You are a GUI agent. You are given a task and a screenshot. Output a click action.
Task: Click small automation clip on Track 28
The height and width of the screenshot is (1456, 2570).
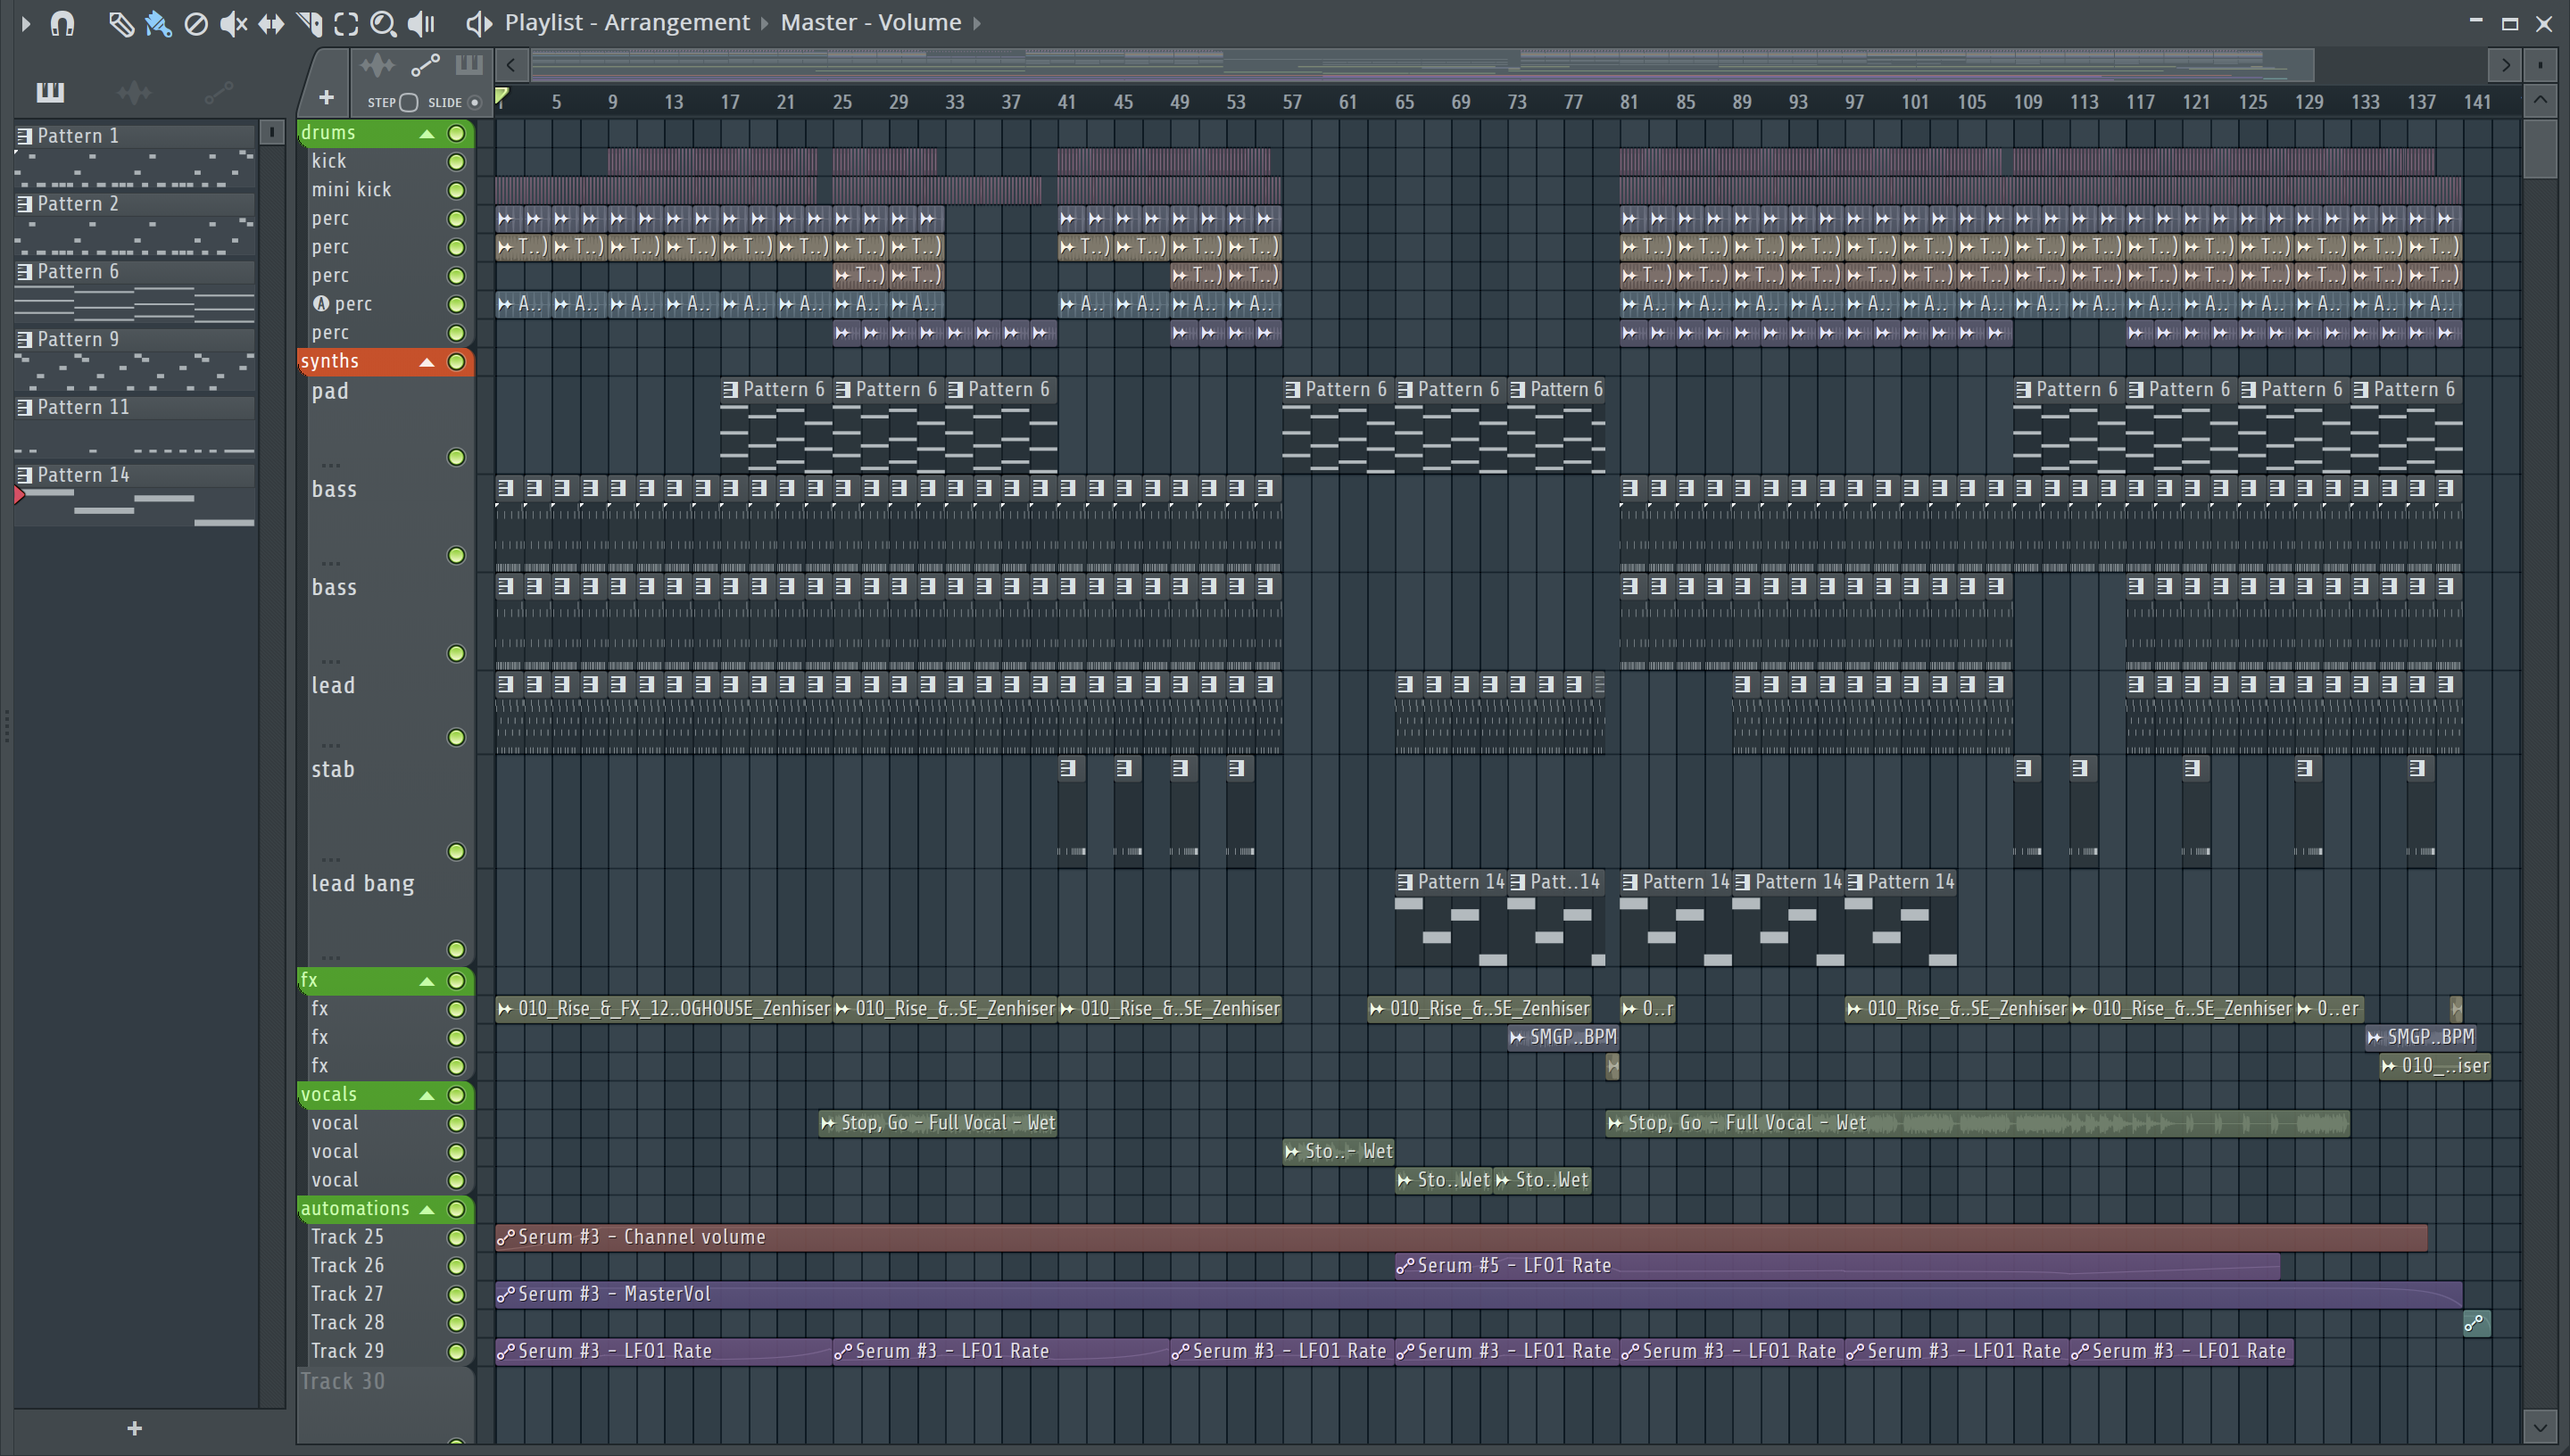[2476, 1323]
